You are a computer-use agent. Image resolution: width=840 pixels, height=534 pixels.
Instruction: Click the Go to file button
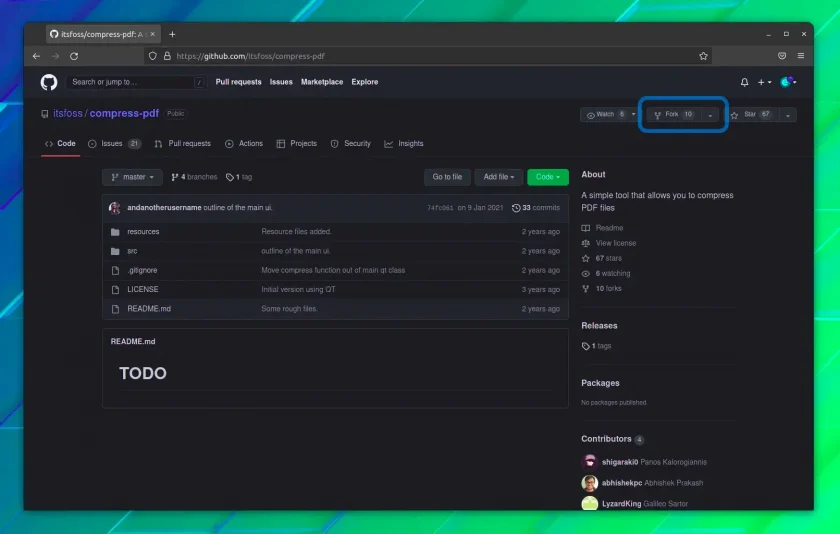(447, 177)
